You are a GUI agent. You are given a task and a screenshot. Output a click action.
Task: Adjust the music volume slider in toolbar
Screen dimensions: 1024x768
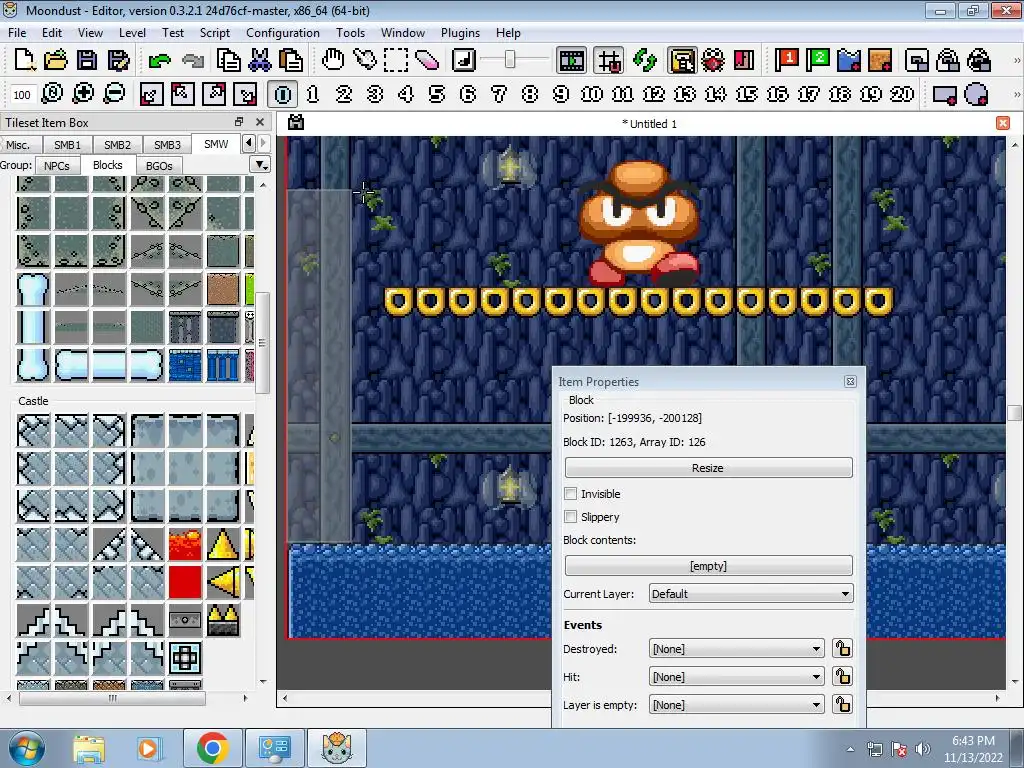click(510, 61)
